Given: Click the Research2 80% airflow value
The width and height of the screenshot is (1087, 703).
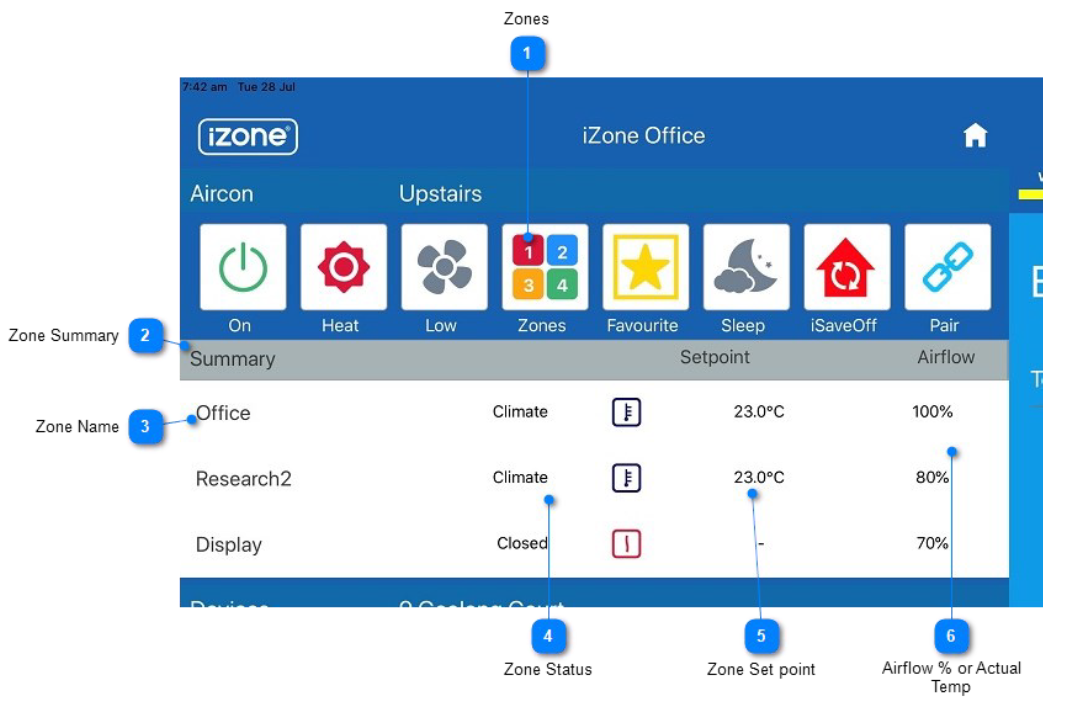Looking at the screenshot, I should [932, 478].
